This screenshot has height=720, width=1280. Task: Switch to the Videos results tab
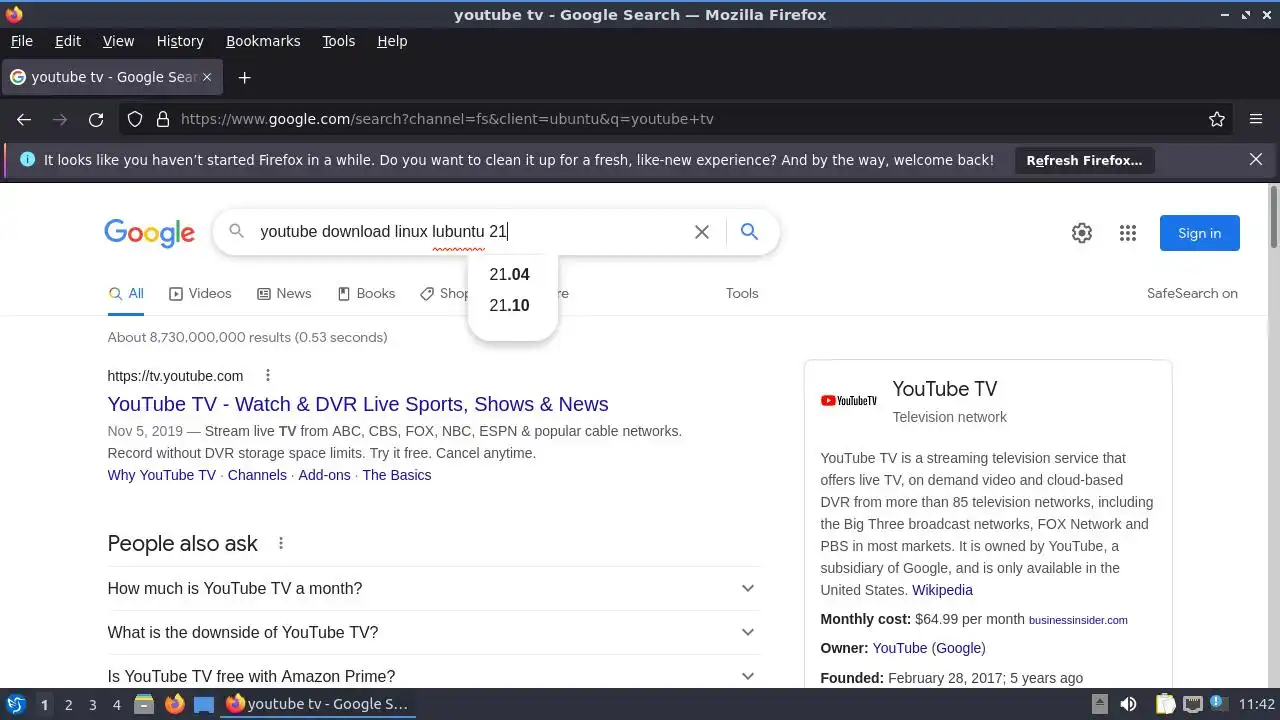coord(200,293)
